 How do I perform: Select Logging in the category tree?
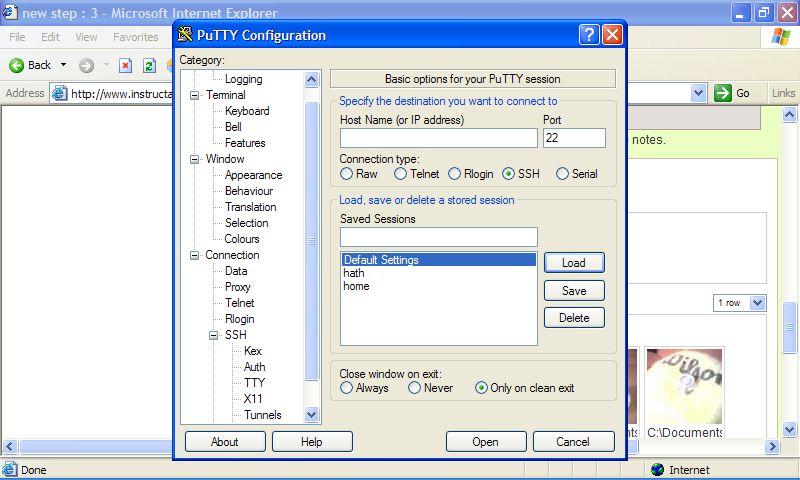[243, 79]
